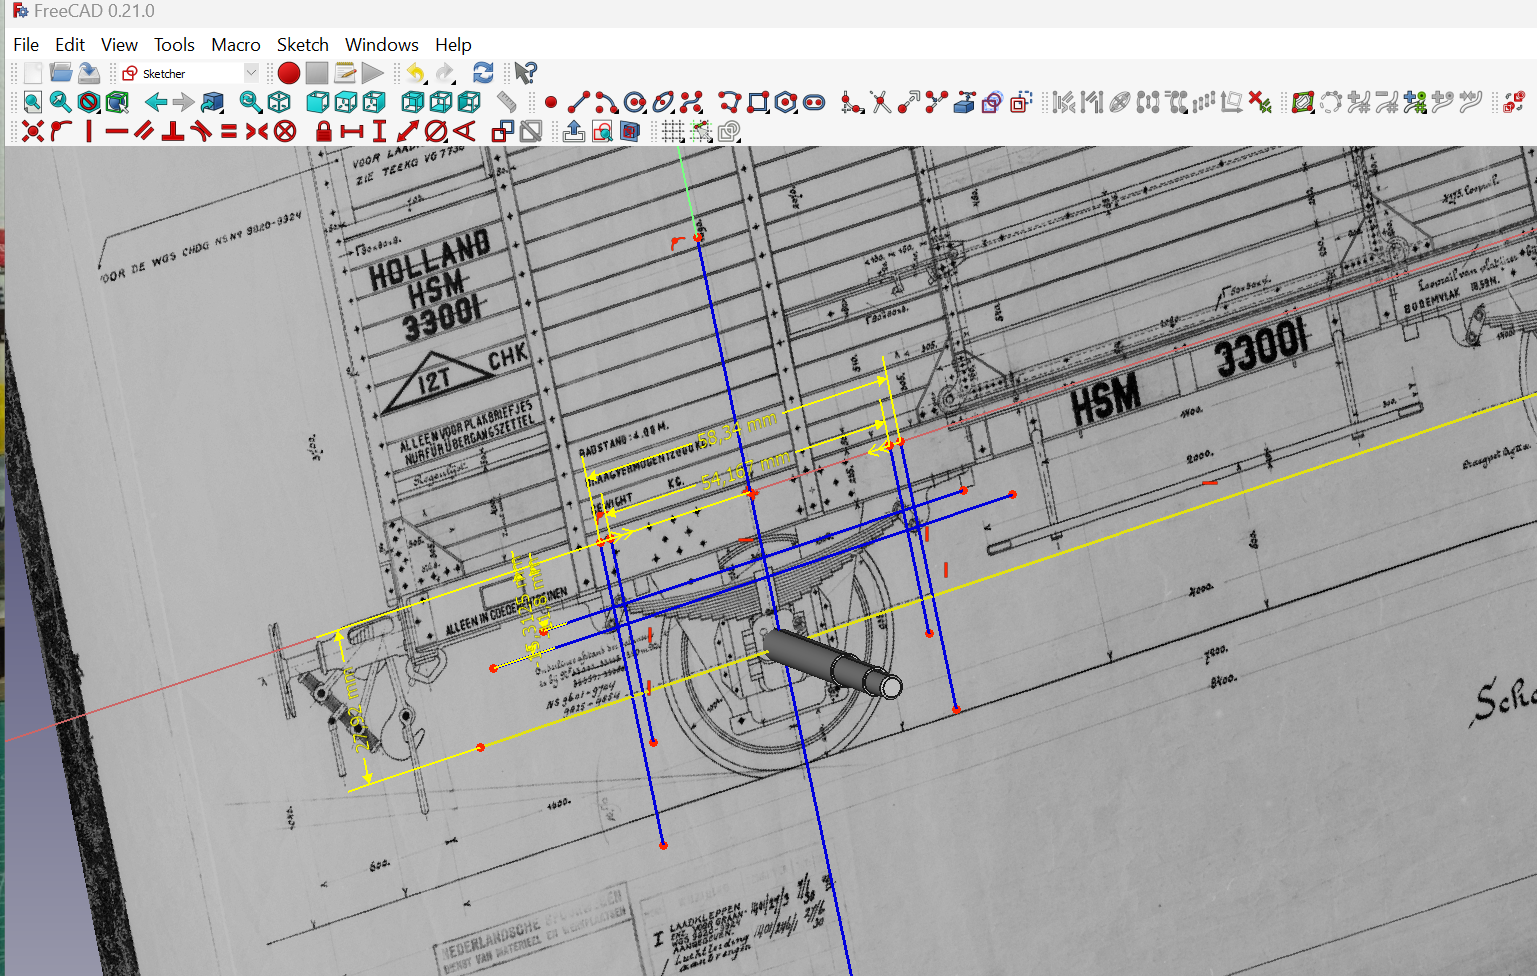
Task: Fit all content in view
Action: (x=33, y=102)
